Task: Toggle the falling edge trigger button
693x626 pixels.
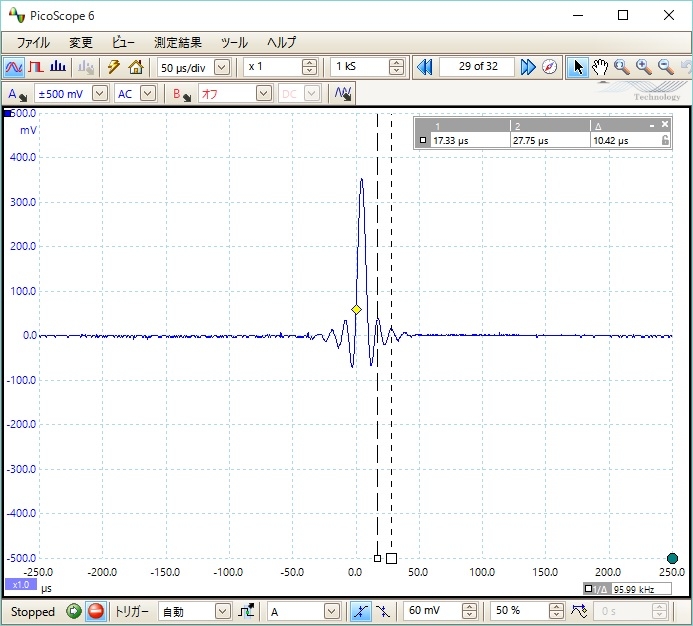Action: pos(383,611)
